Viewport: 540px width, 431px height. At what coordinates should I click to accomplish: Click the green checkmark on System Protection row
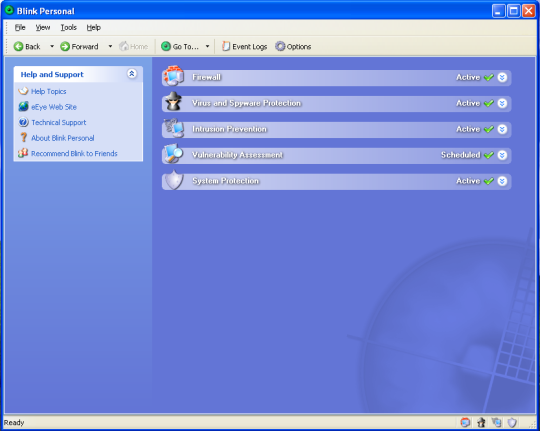[488, 181]
